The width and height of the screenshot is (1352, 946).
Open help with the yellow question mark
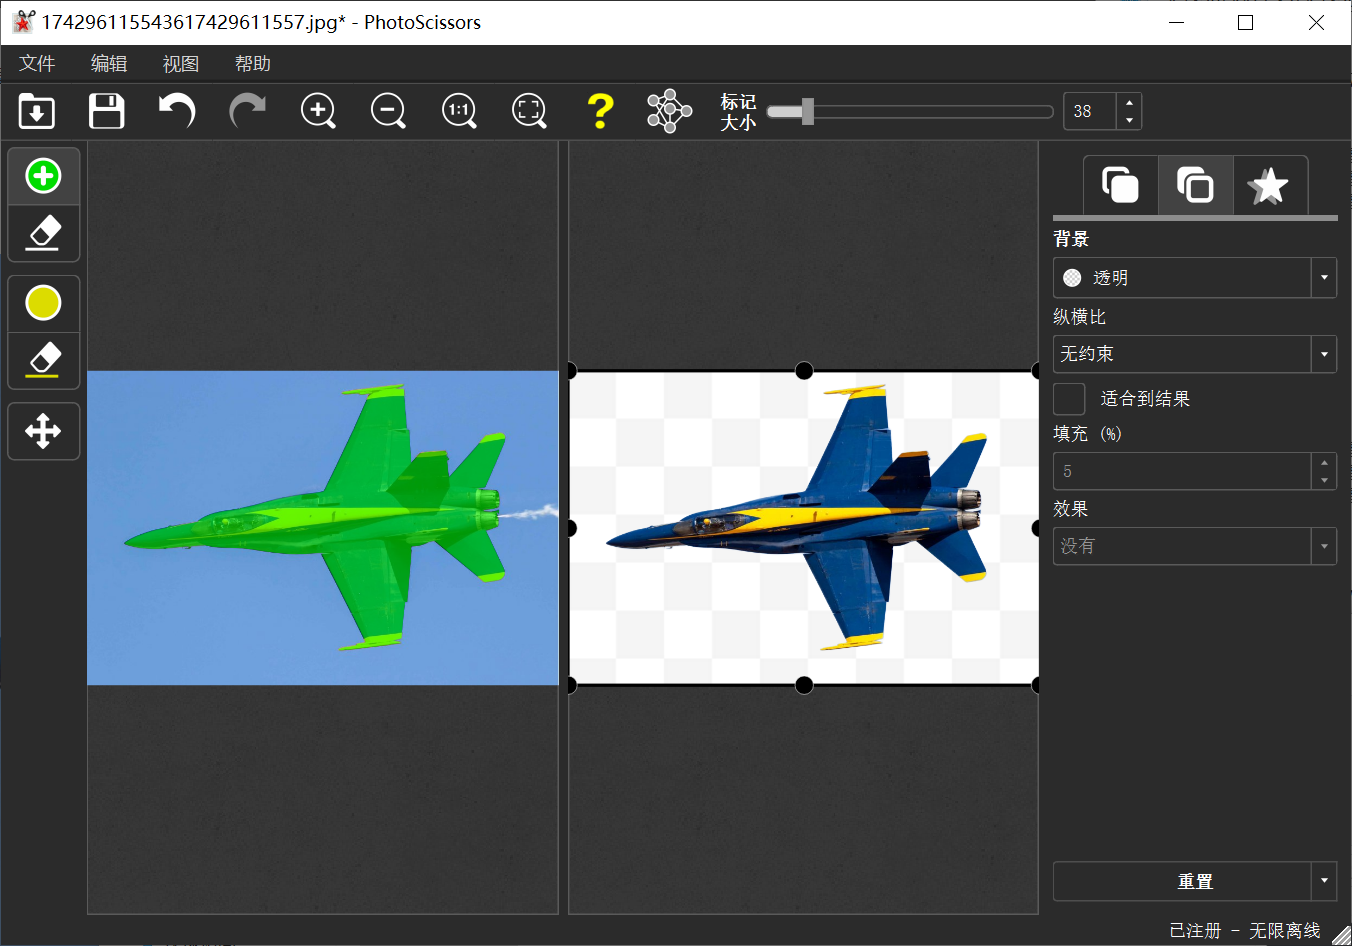click(x=600, y=111)
